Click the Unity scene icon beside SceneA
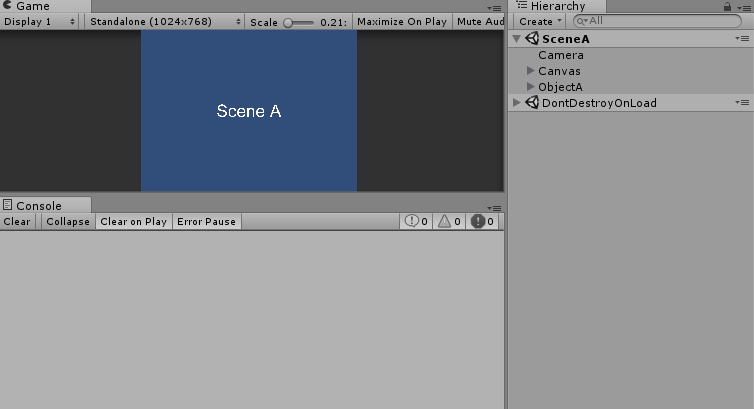This screenshot has height=409, width=754. pos(532,38)
